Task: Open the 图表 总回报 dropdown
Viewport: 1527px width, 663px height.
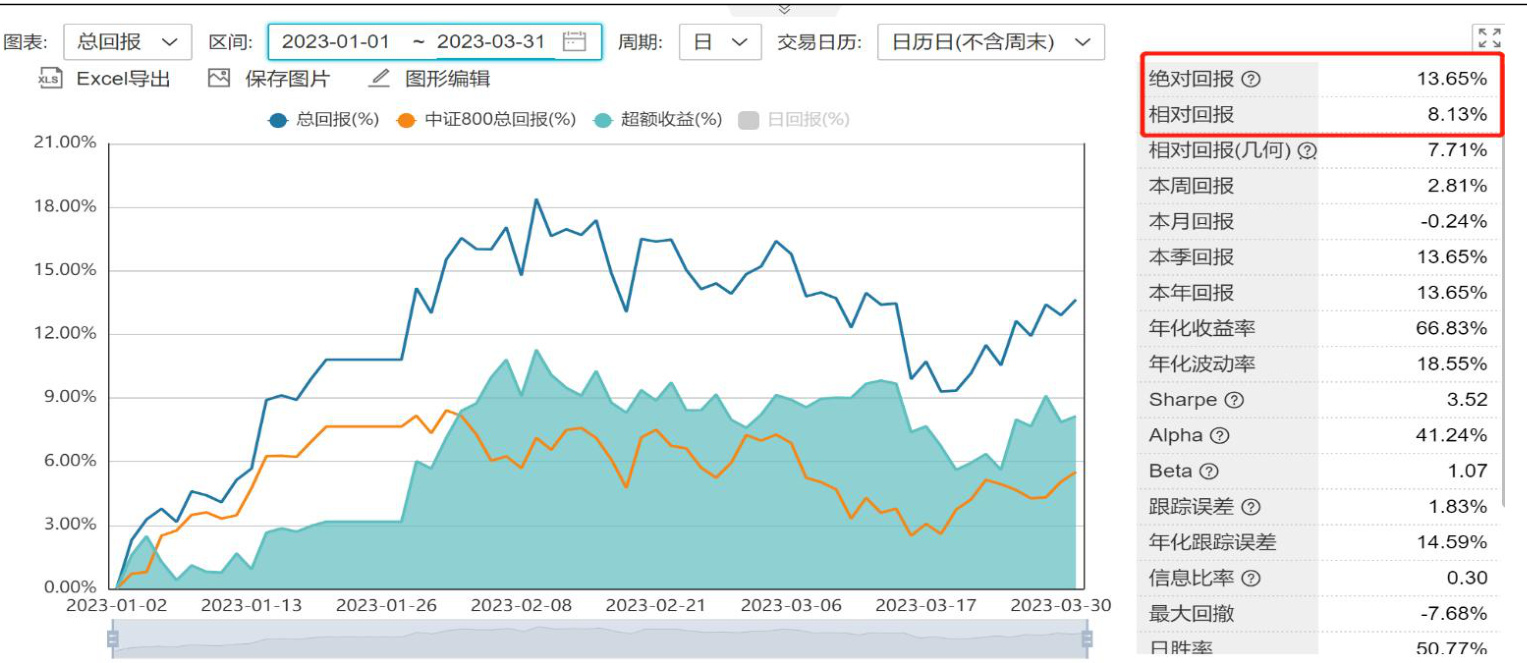Action: (x=127, y=42)
